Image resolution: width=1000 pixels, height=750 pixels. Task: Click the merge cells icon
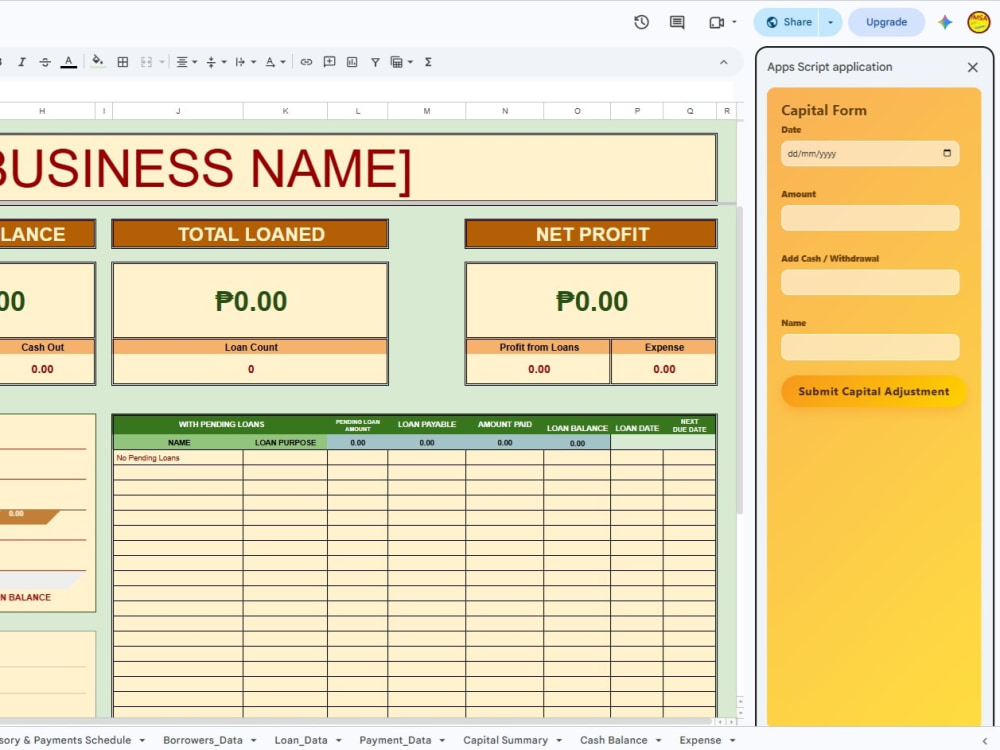click(147, 62)
